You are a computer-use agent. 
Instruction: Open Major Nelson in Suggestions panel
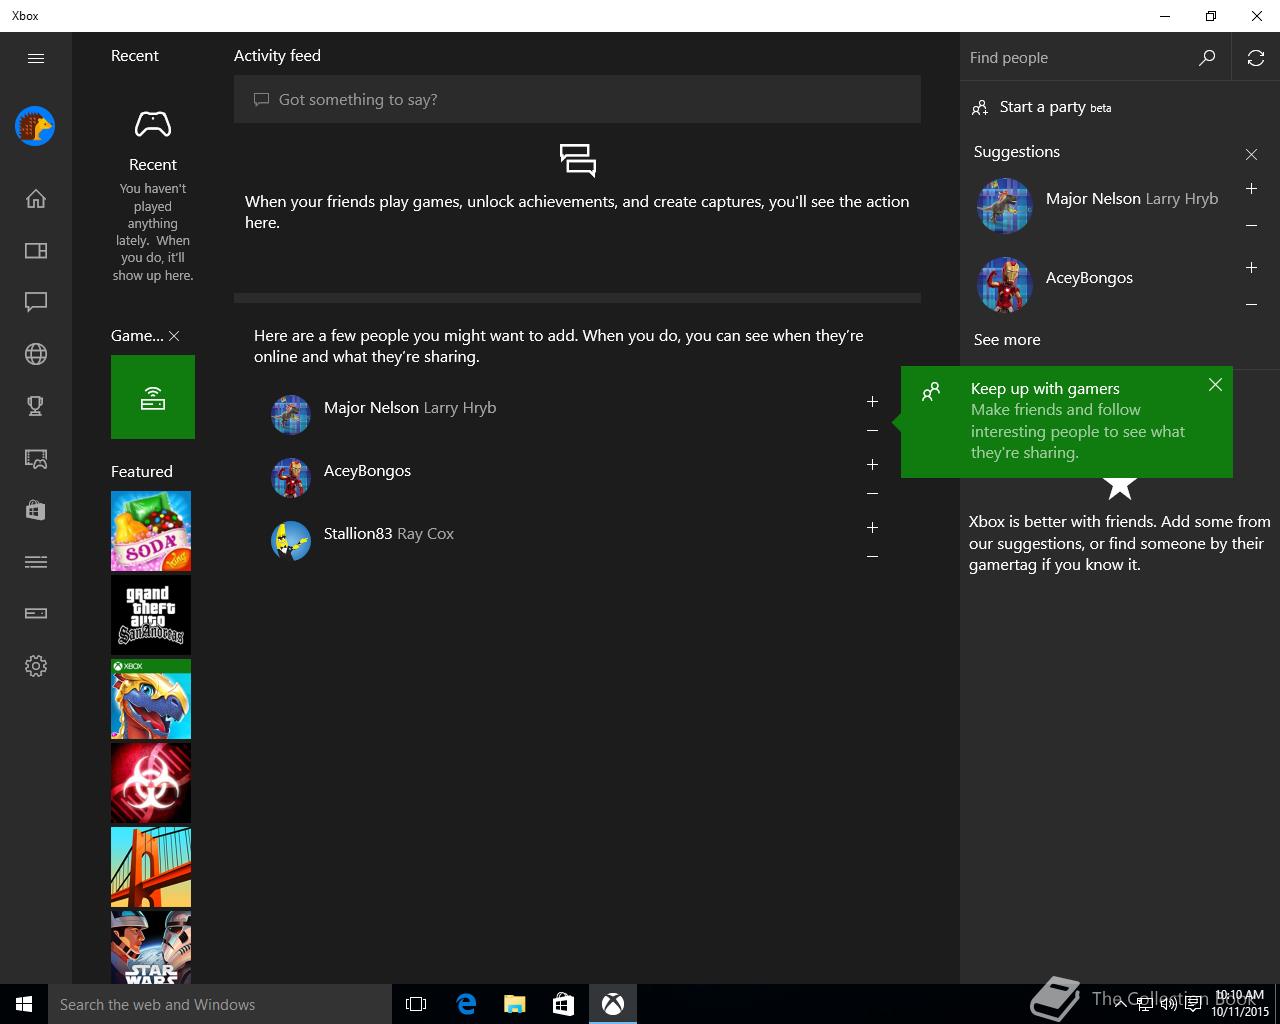click(1132, 199)
